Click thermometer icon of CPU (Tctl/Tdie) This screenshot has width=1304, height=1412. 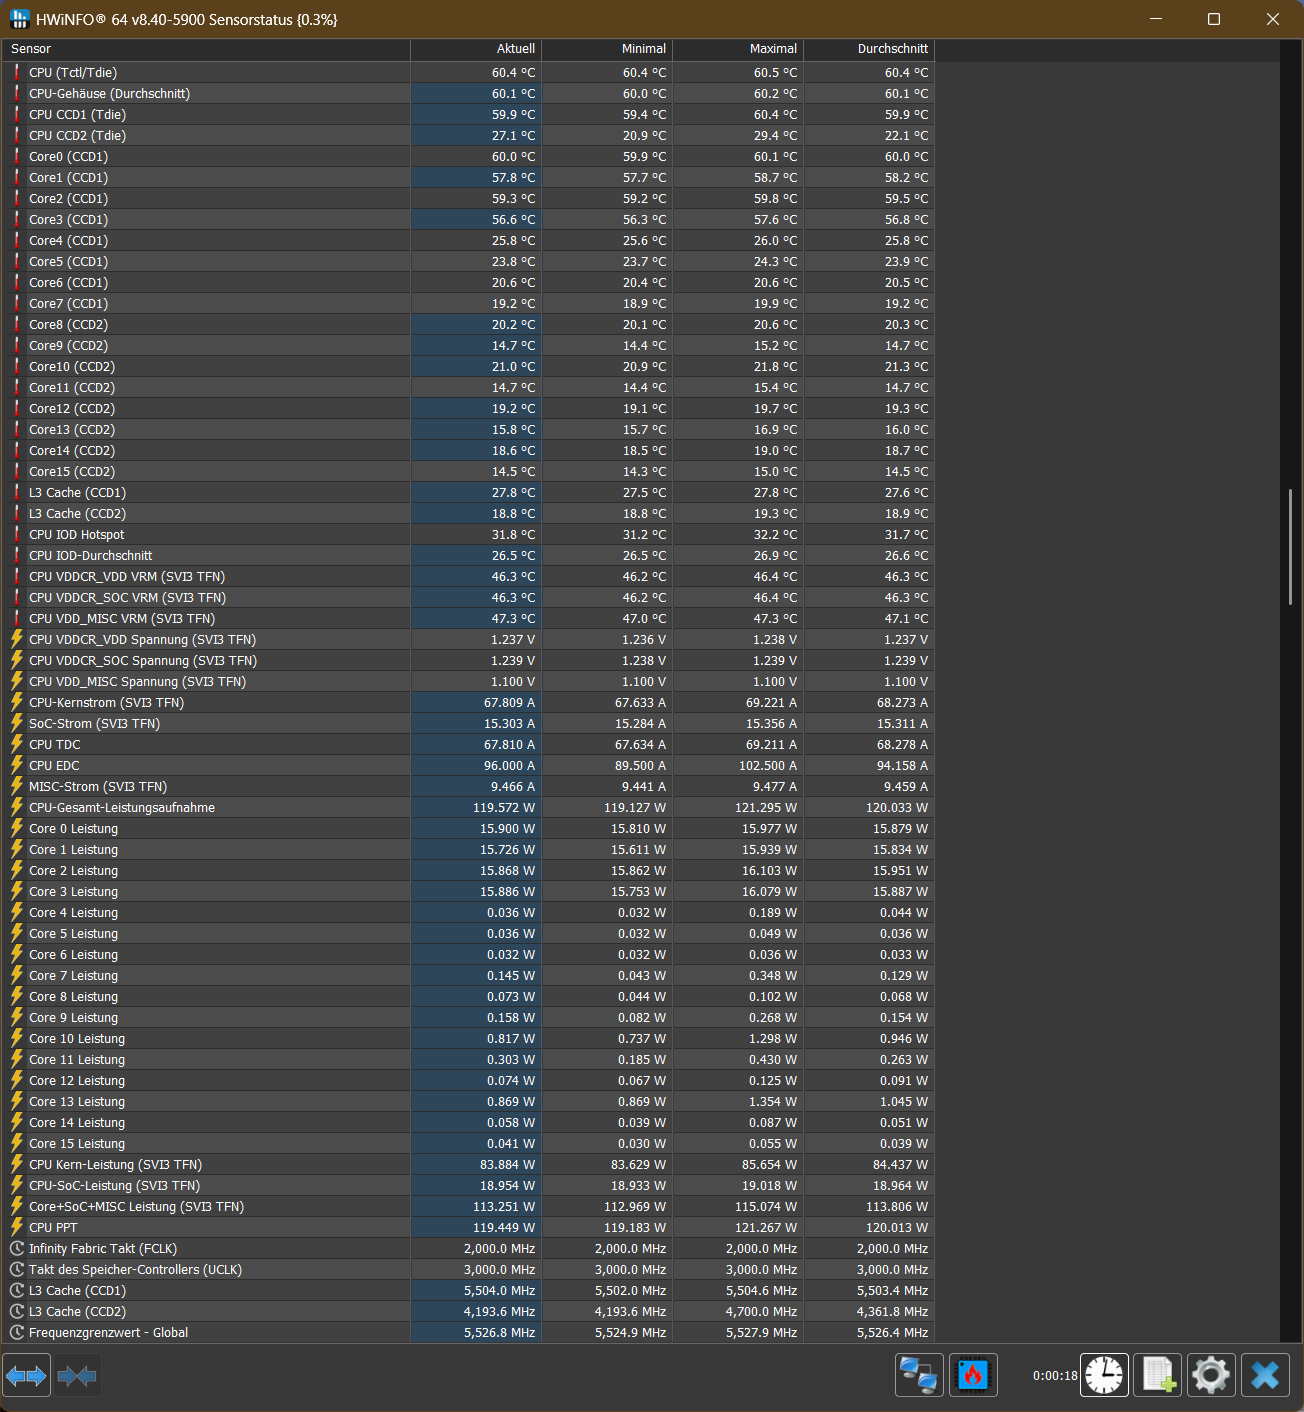click(17, 73)
